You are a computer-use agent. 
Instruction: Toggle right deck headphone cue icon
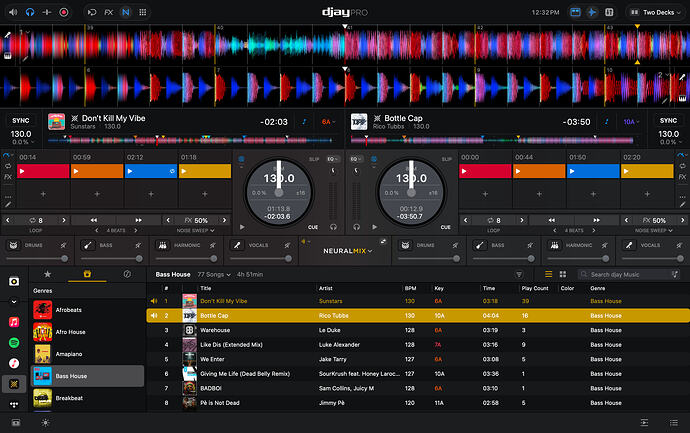356,227
